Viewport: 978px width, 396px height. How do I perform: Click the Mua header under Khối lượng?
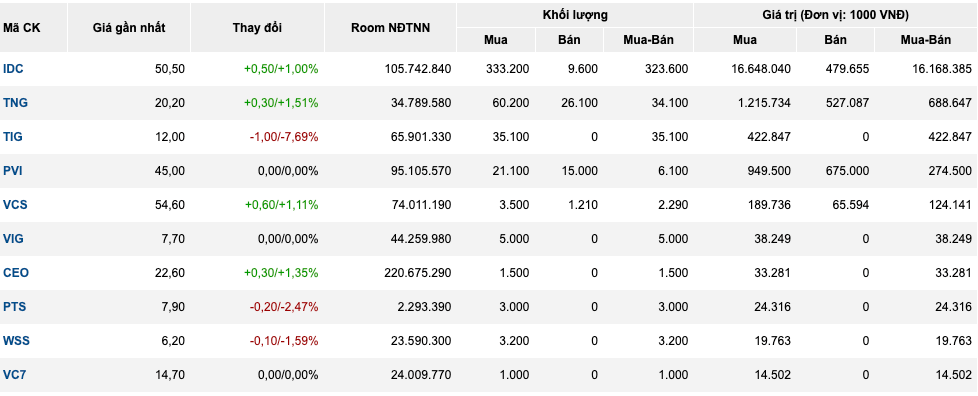(x=496, y=40)
